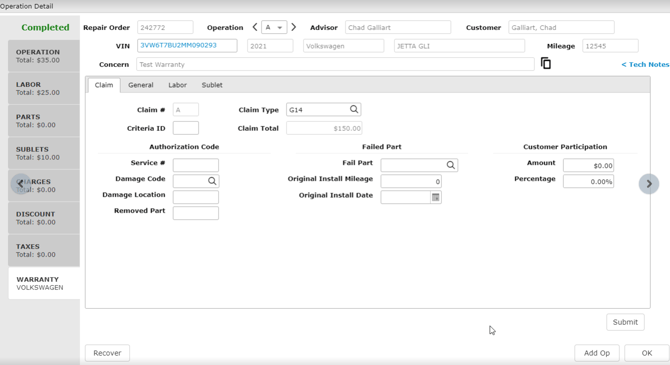Click the Completed status text
Image resolution: width=670 pixels, height=365 pixels.
click(x=45, y=27)
